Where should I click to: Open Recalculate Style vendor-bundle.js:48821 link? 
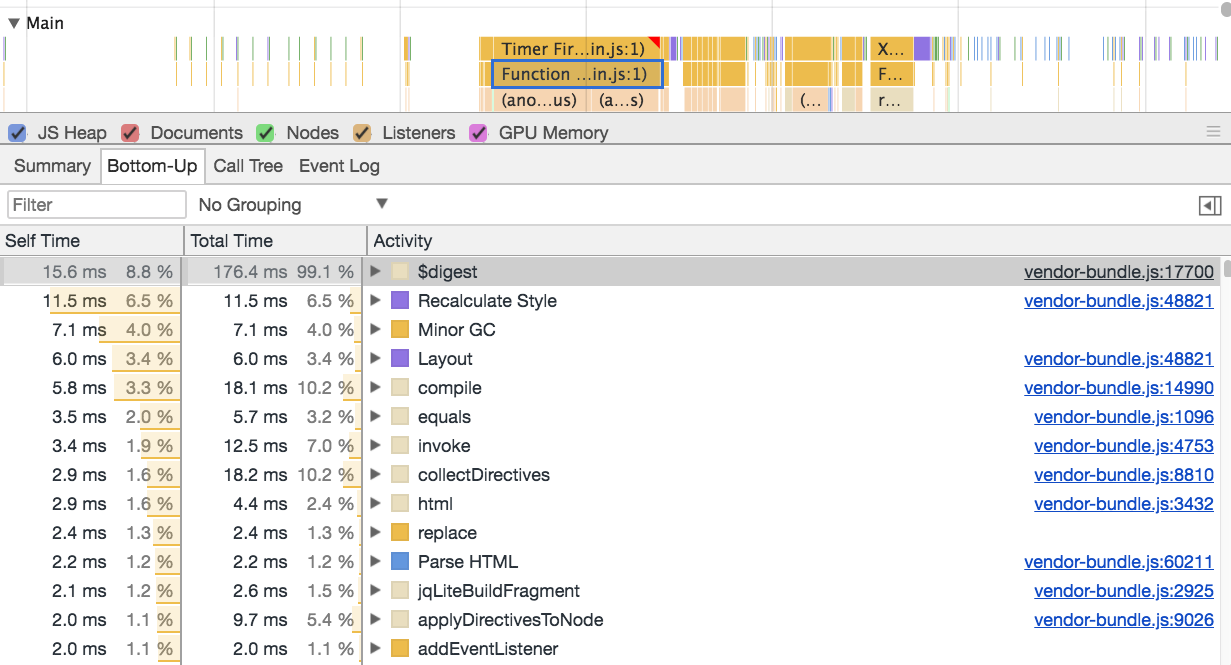1119,301
